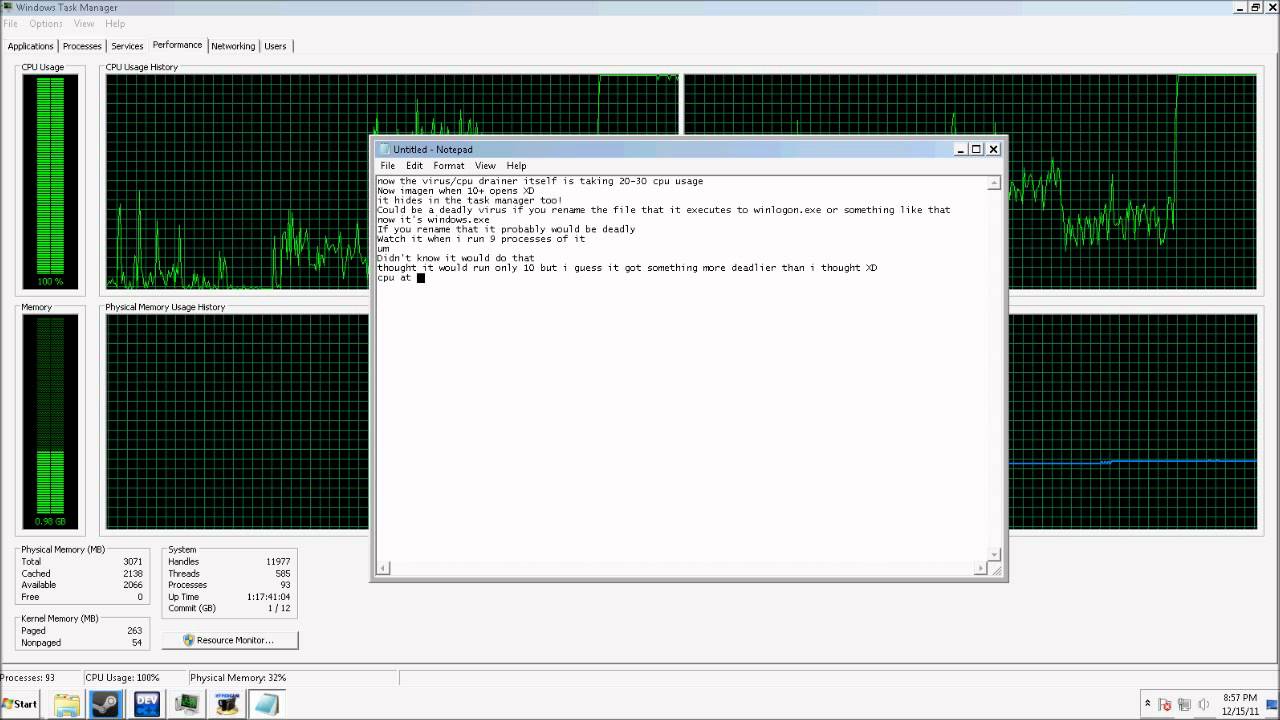Click Notepad horizontal scrollbar left arrow
Viewport: 1280px width, 720px height.
pyautogui.click(x=383, y=568)
